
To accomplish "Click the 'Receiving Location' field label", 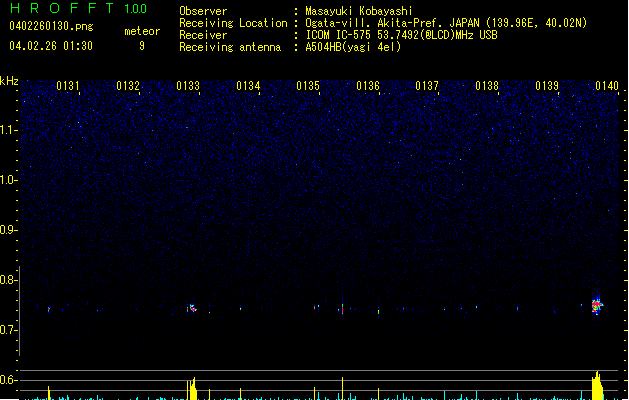I will [233, 23].
